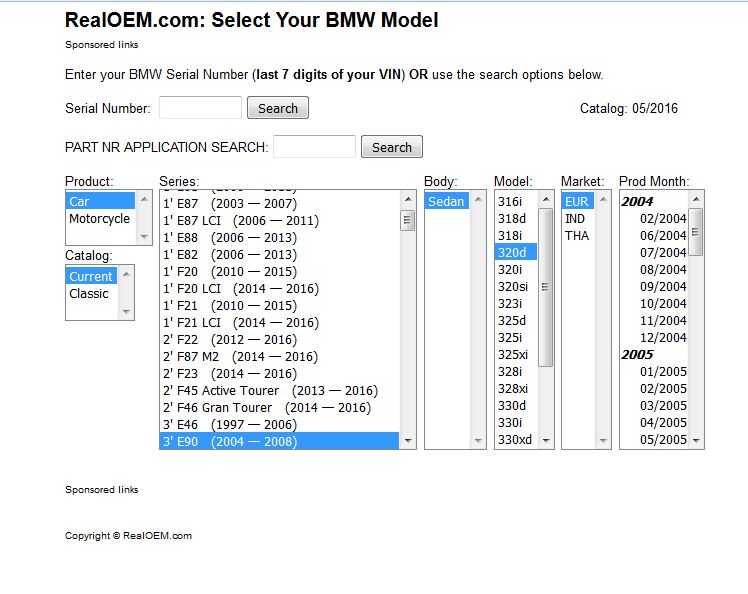Viewport: 748px width, 594px height.
Task: Click the Product list scroll-down arrow
Action: click(x=144, y=237)
